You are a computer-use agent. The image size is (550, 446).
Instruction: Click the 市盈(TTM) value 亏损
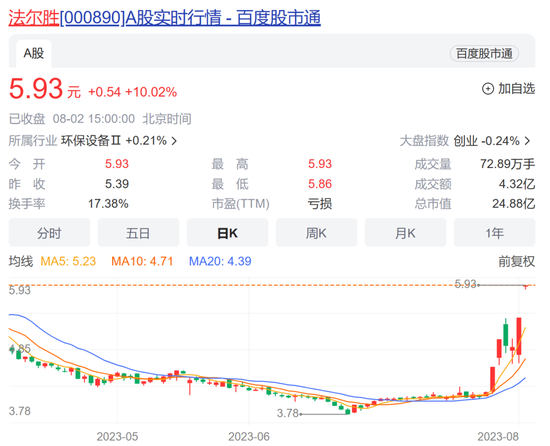[x=320, y=204]
